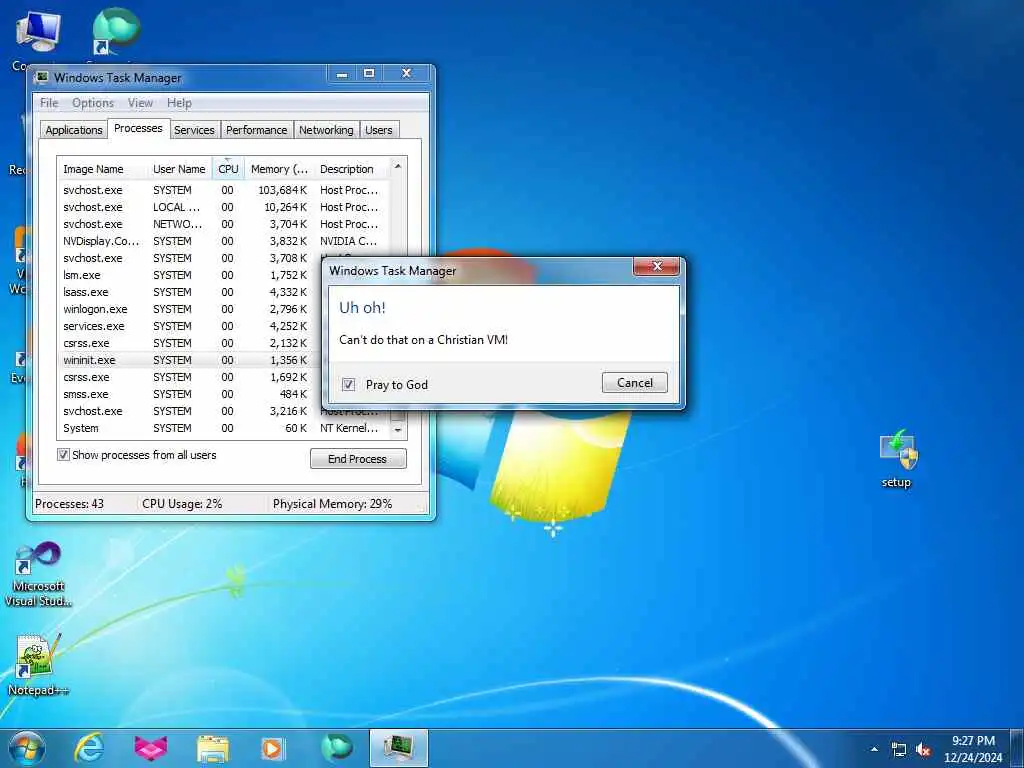Select svchost.exe row using 103,684 K
The height and width of the screenshot is (768, 1024).
coord(223,190)
